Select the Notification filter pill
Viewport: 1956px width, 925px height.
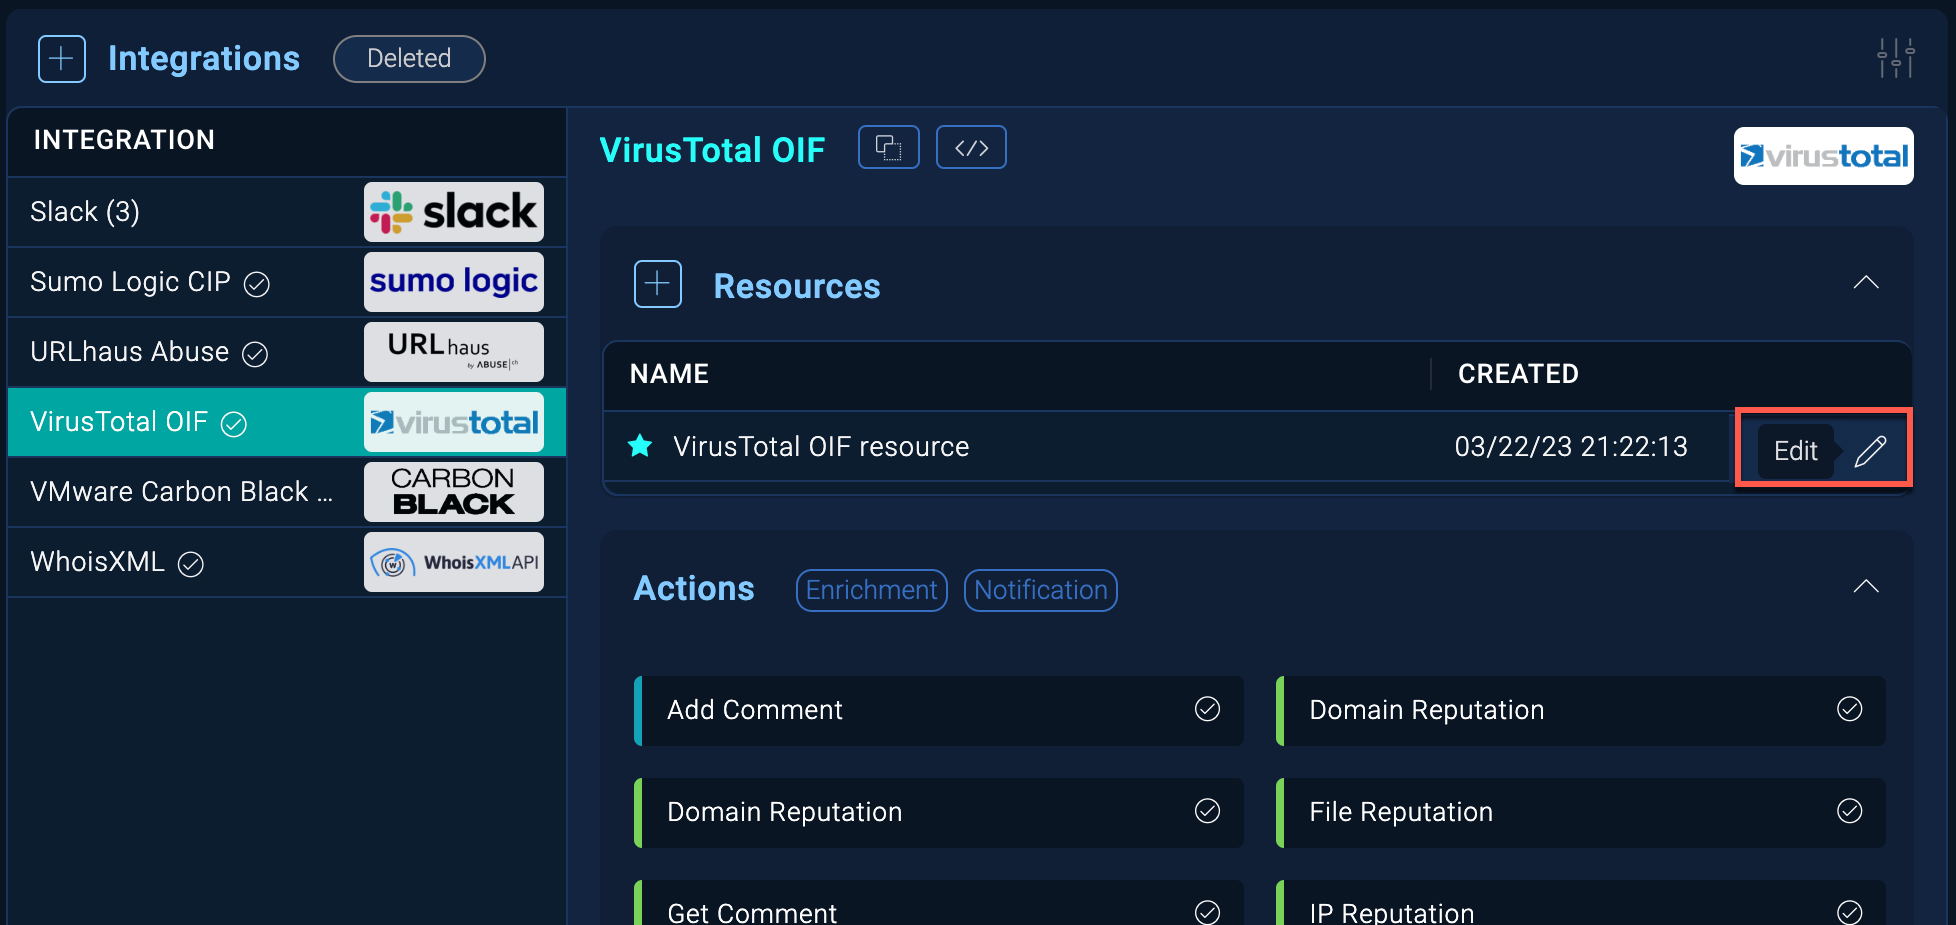(1040, 590)
